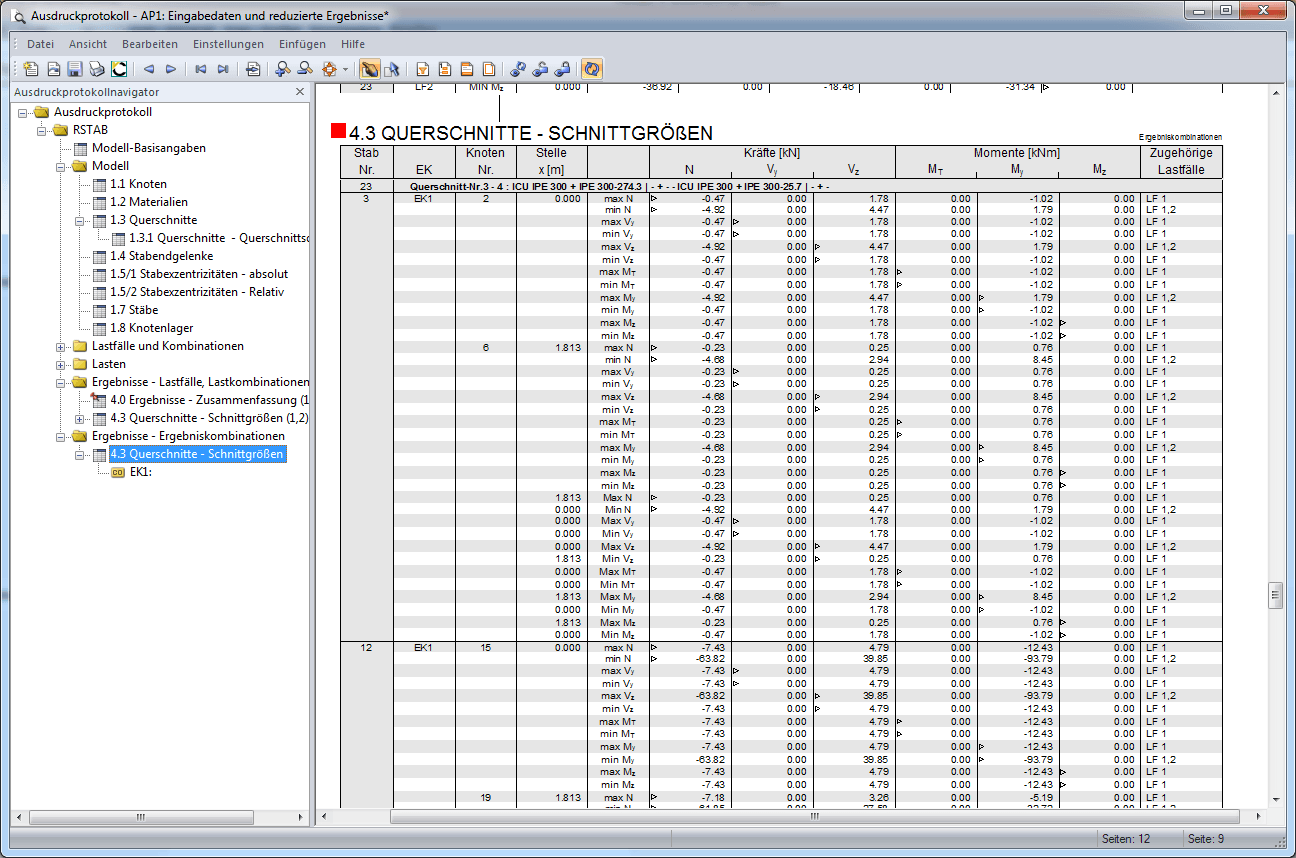This screenshot has width=1296, height=858.
Task: Select 1.8 Knotenlager in the tree
Action: pos(151,328)
